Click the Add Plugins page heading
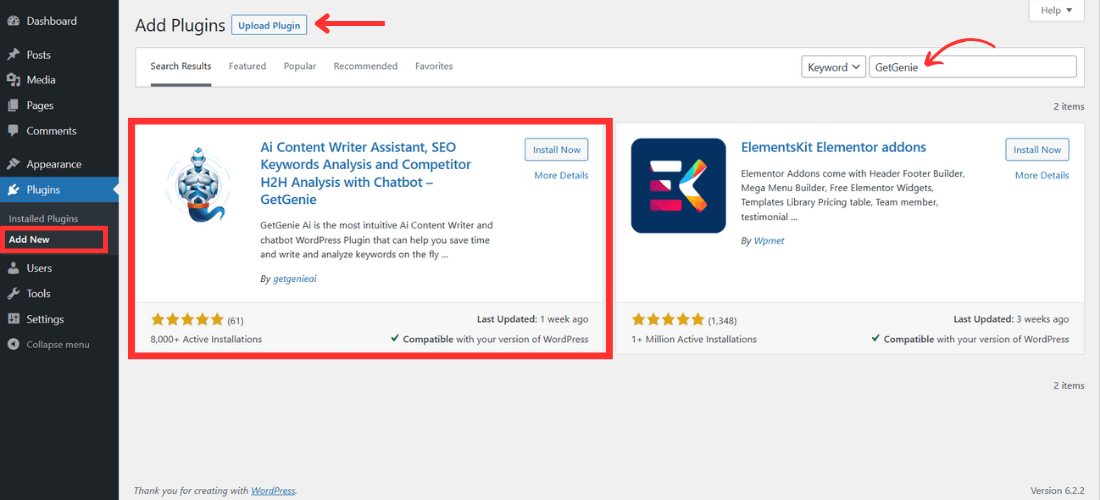This screenshot has width=1100, height=500. pos(180,26)
